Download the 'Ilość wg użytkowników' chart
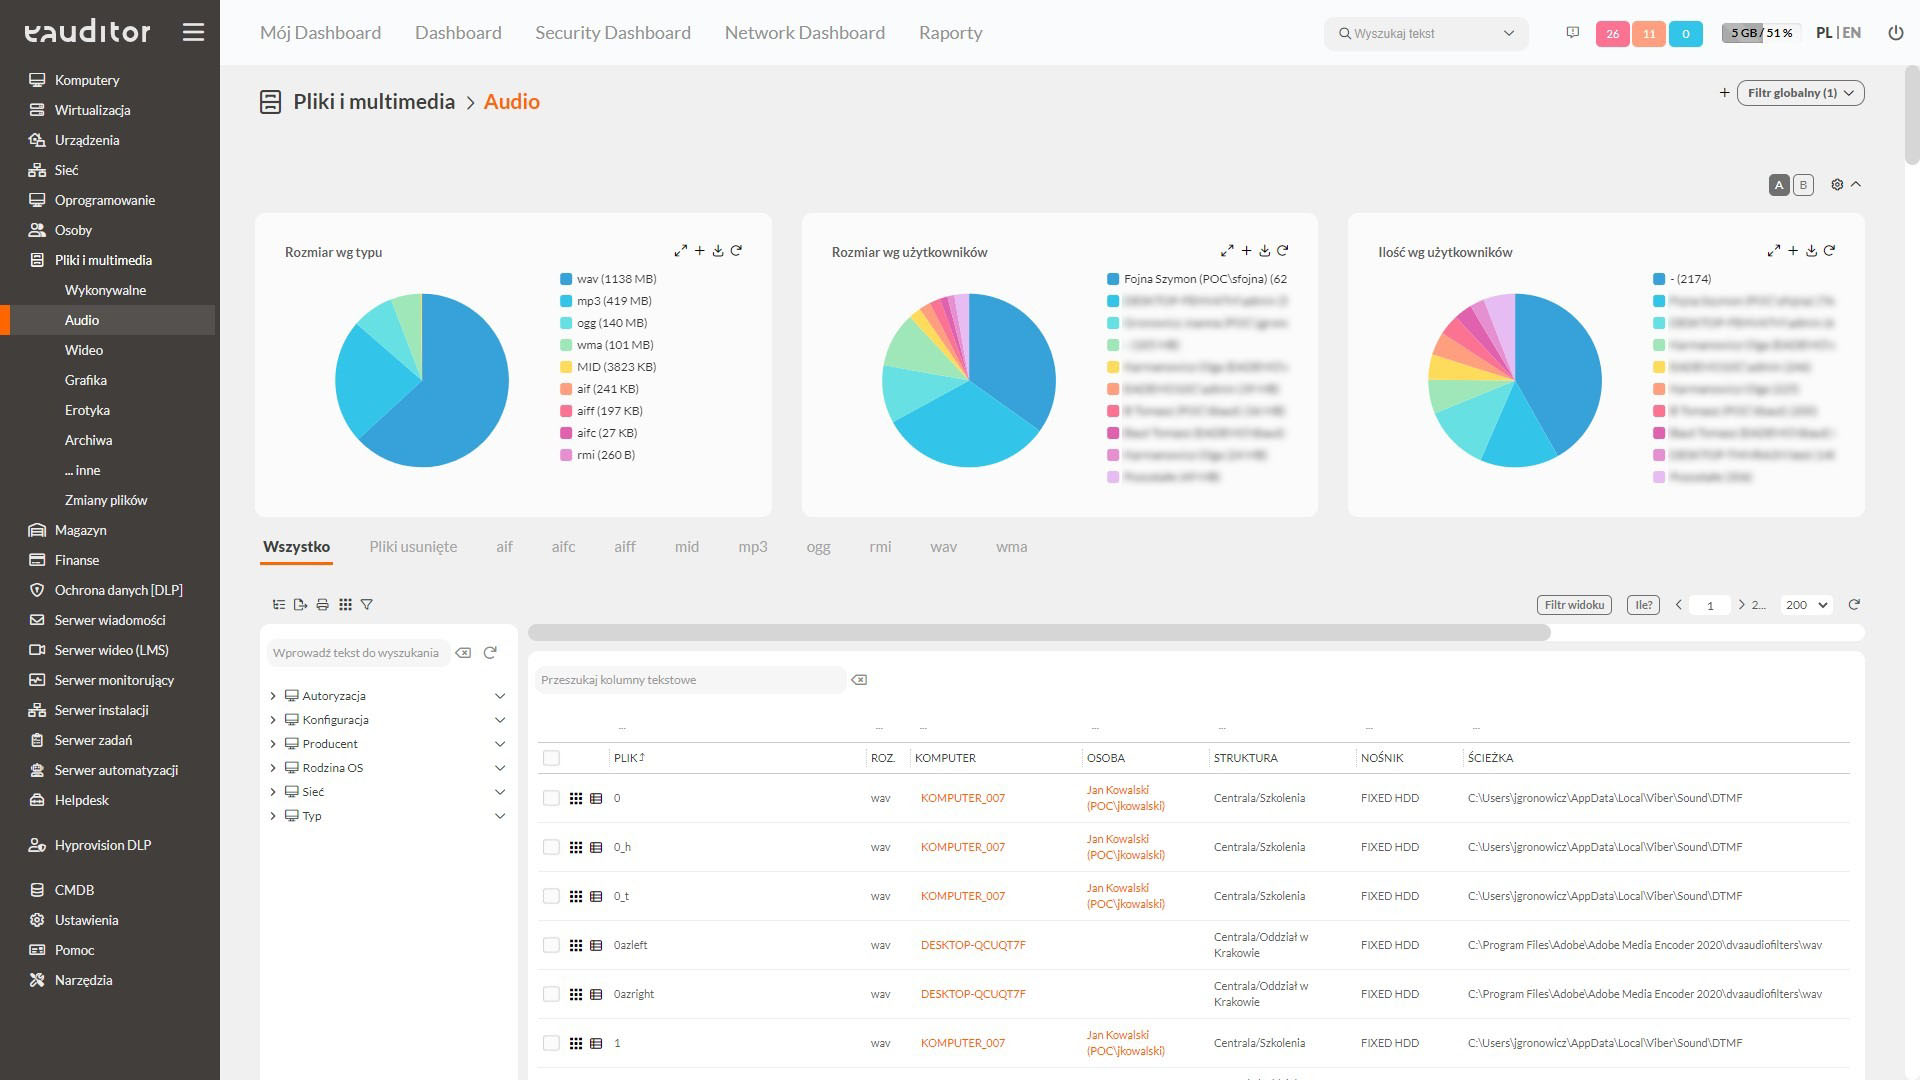The height and width of the screenshot is (1080, 1920). [x=1811, y=251]
